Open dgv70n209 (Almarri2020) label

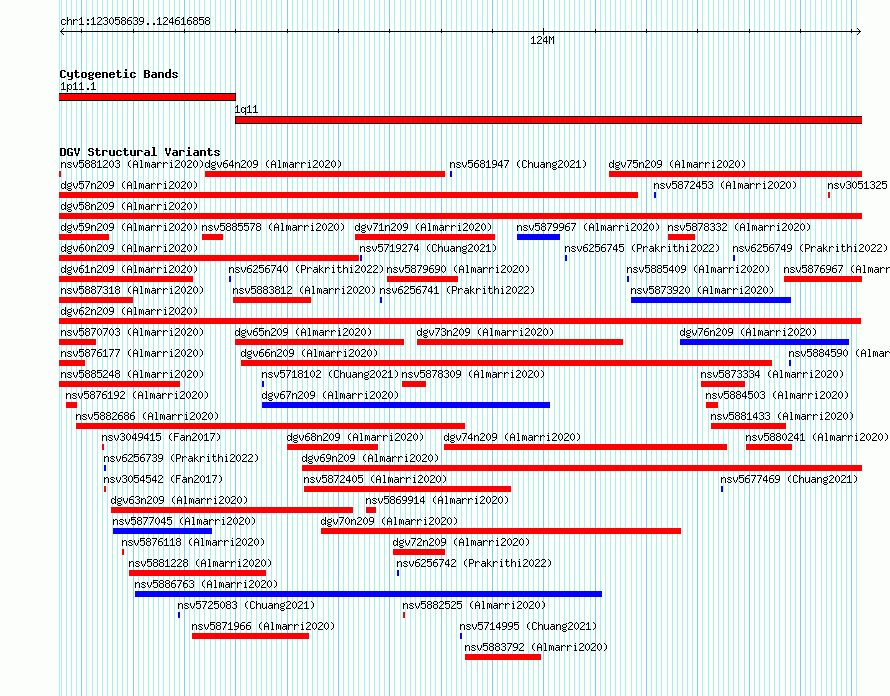389,521
